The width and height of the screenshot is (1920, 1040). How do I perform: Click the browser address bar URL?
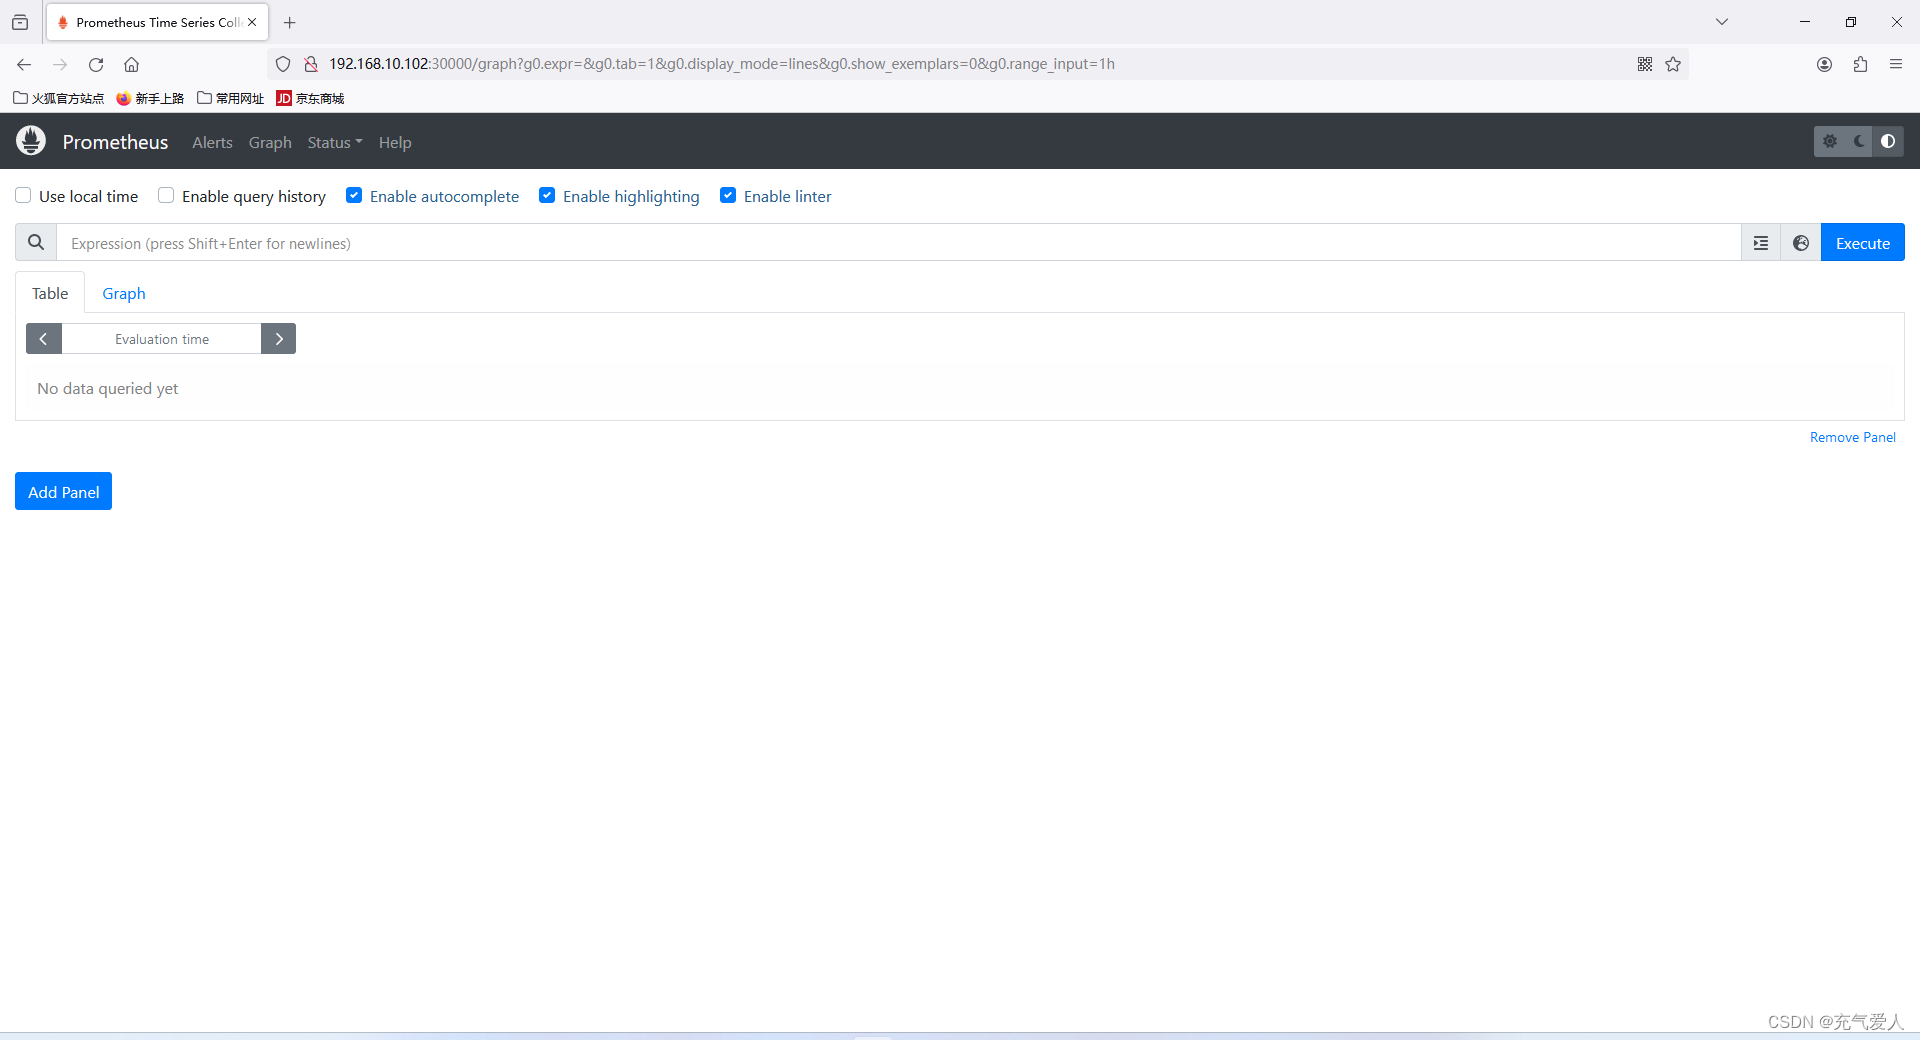coord(721,64)
